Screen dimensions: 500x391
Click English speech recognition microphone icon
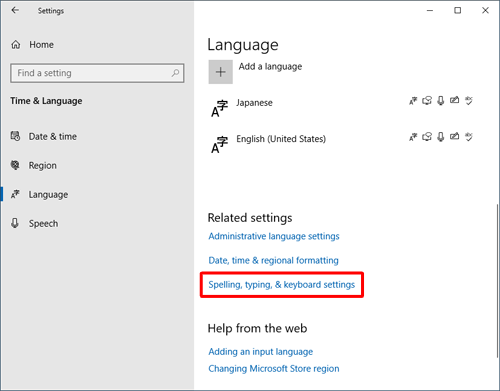click(x=441, y=137)
